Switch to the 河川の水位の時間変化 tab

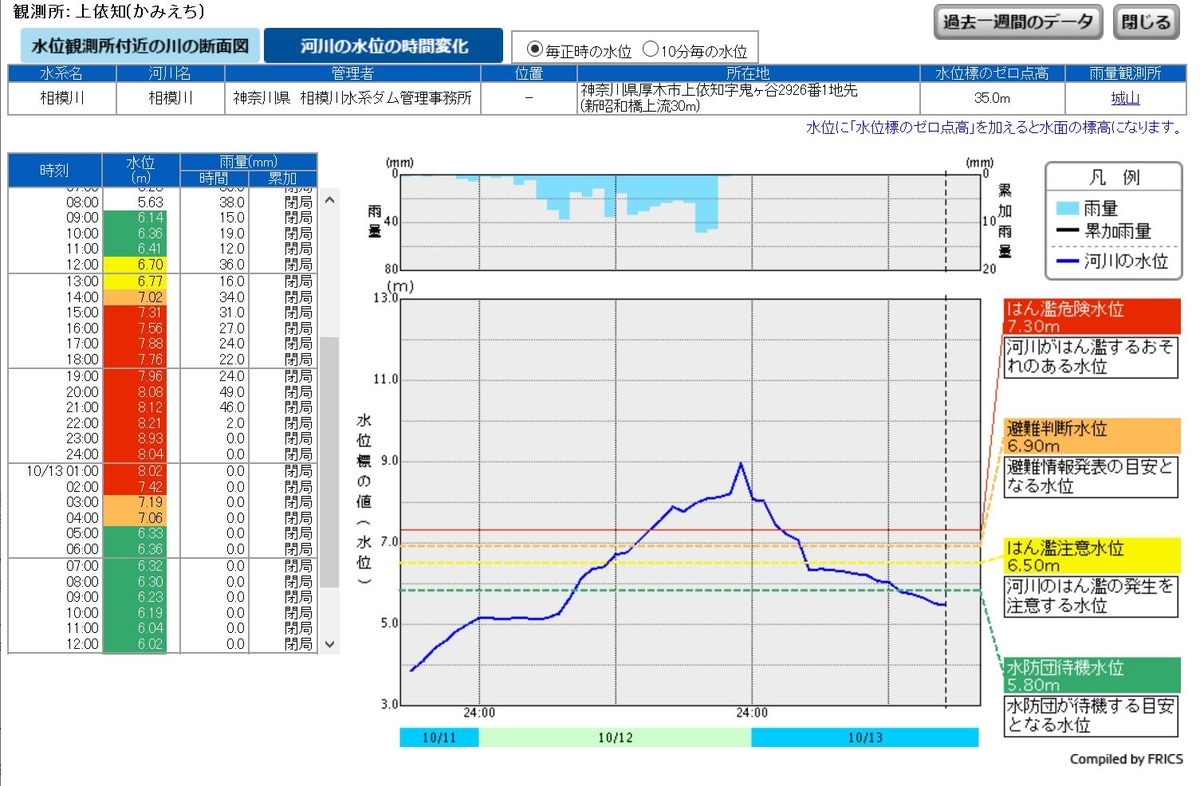point(385,46)
